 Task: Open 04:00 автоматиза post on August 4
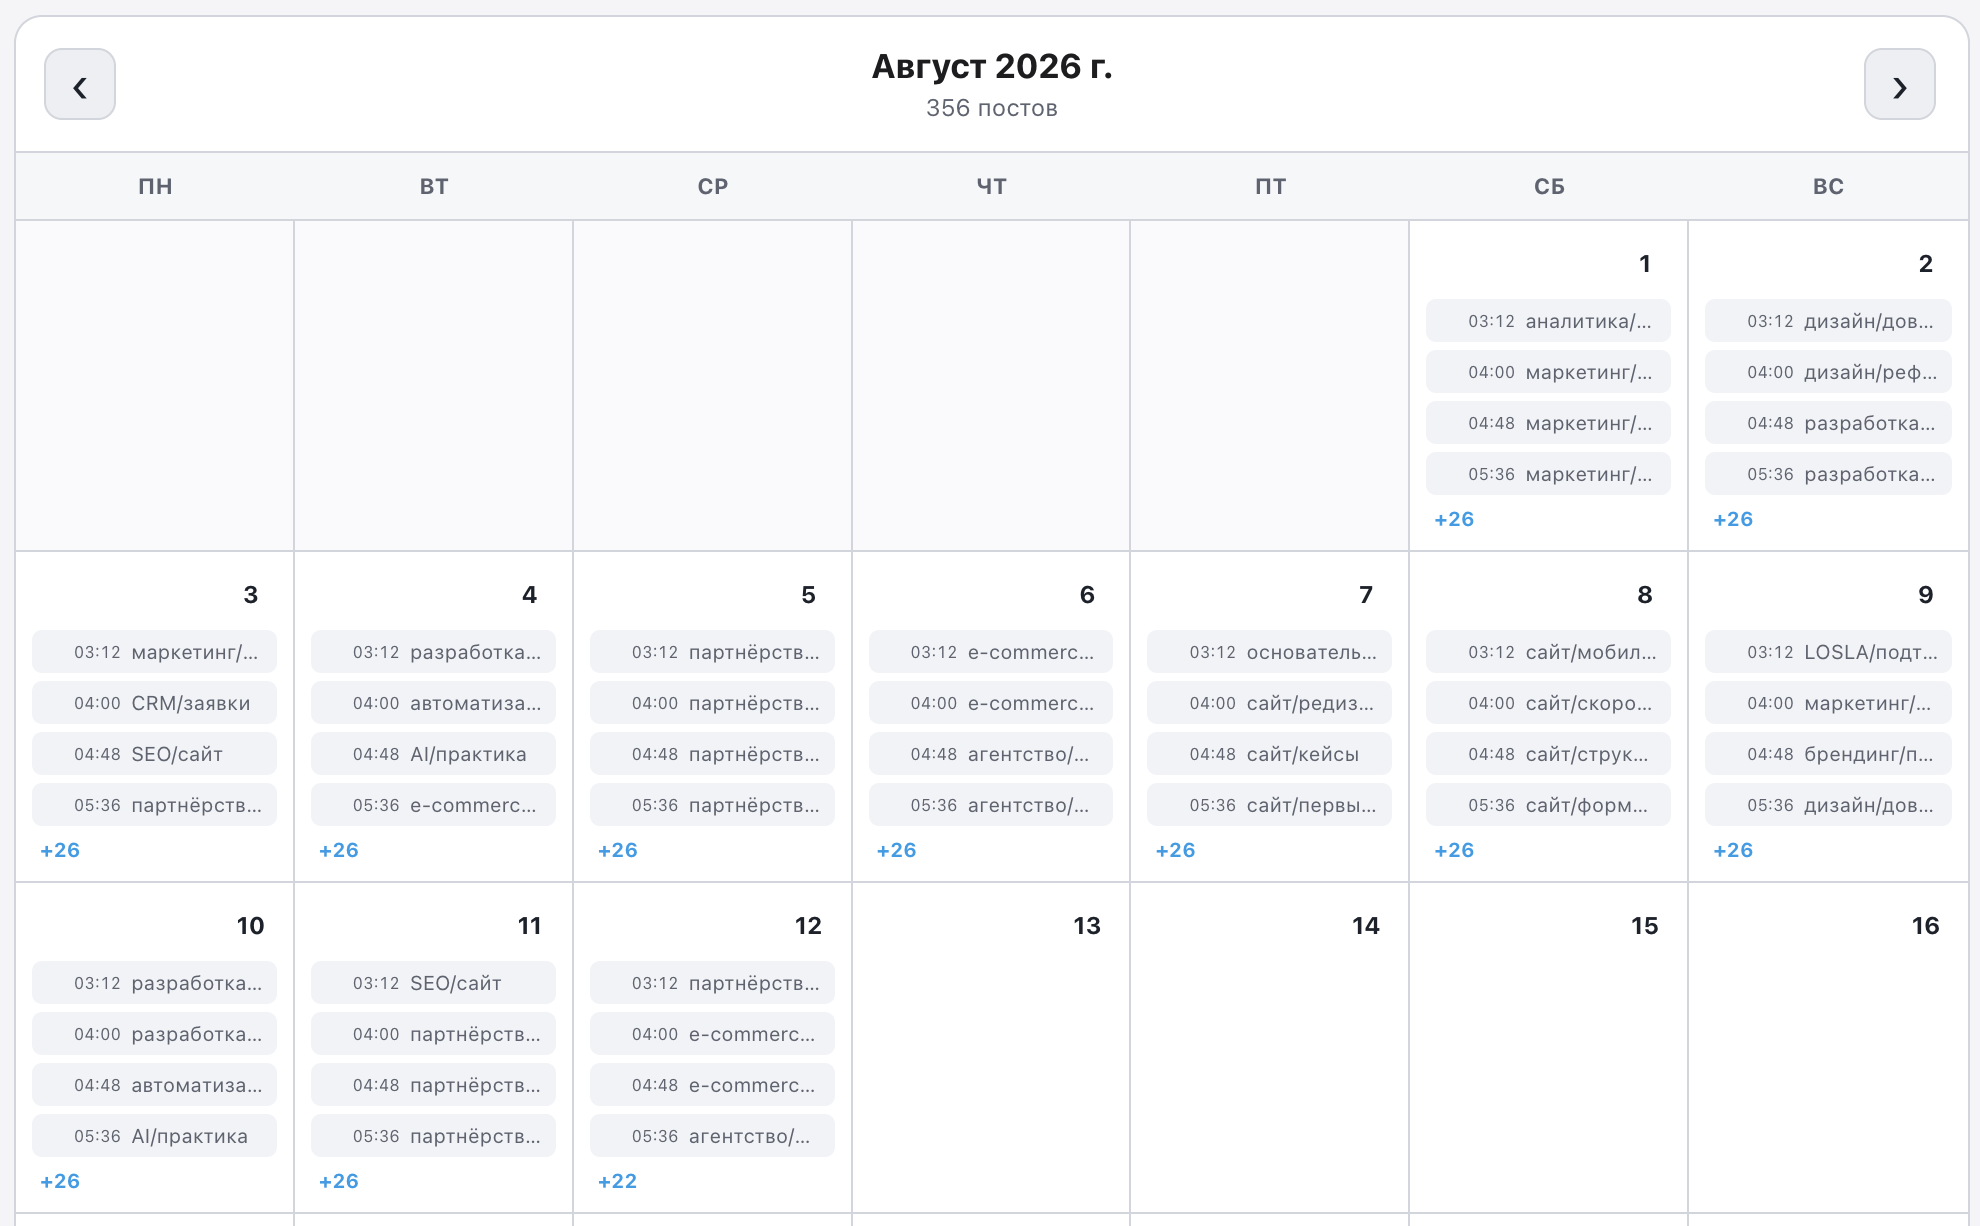433,703
